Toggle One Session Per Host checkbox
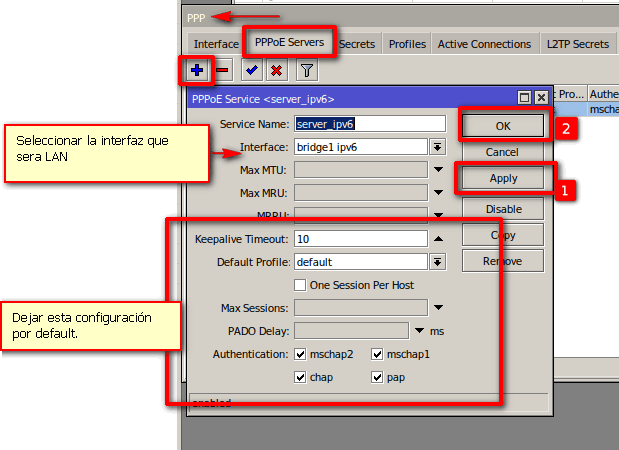 (x=301, y=285)
